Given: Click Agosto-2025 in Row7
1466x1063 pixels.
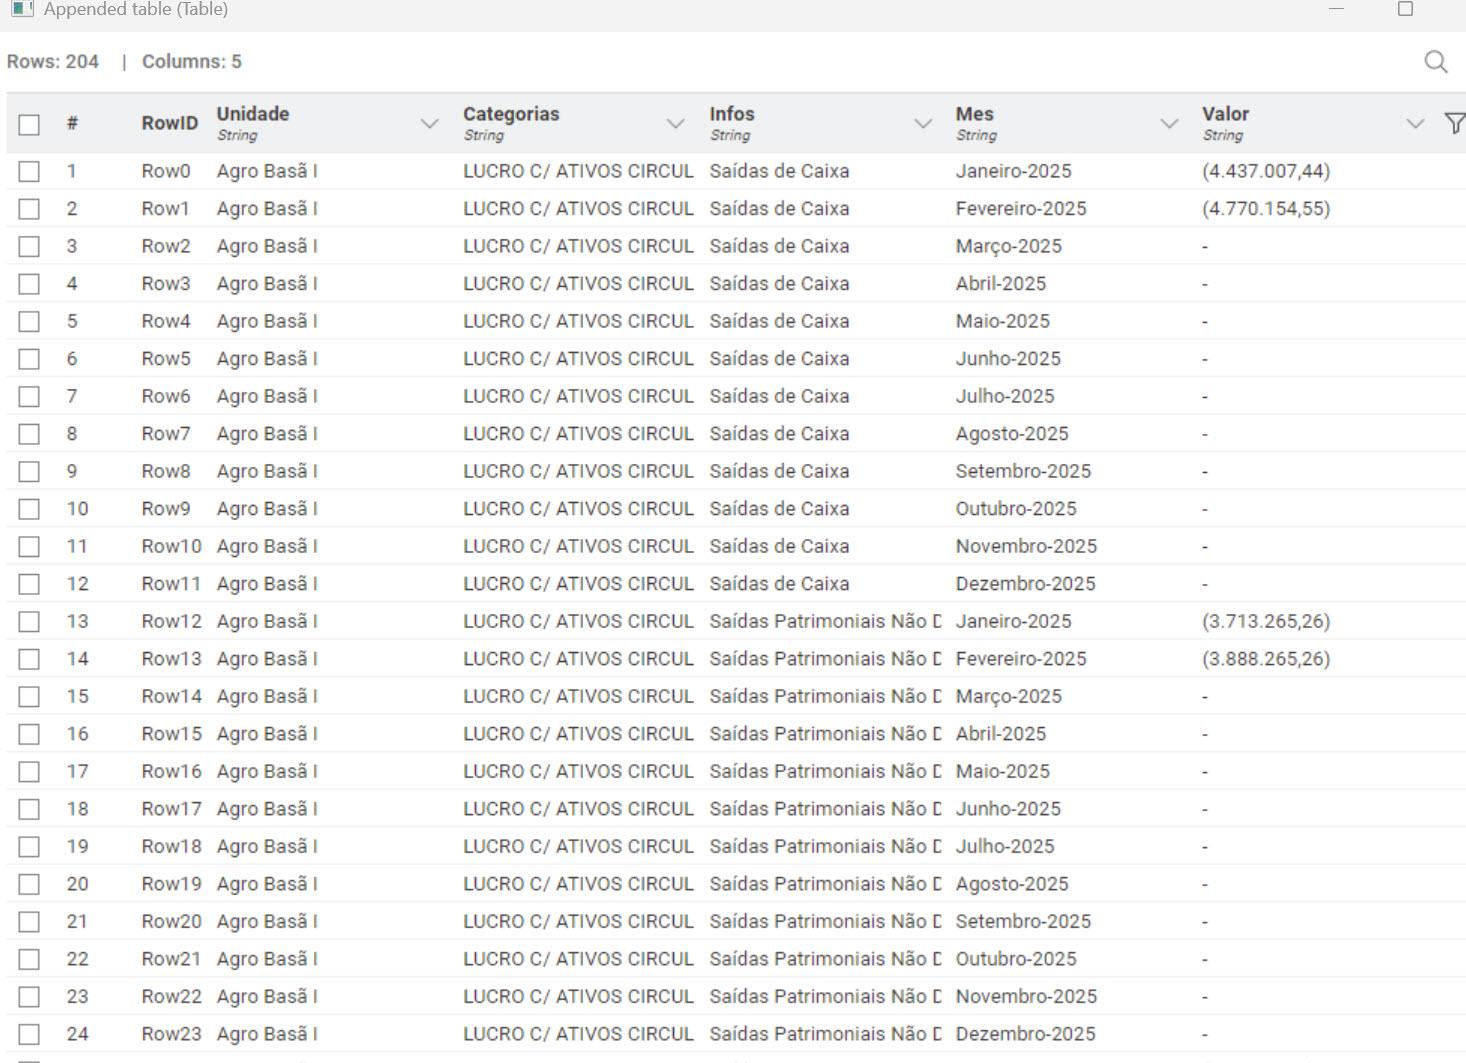Looking at the screenshot, I should [x=1011, y=434].
